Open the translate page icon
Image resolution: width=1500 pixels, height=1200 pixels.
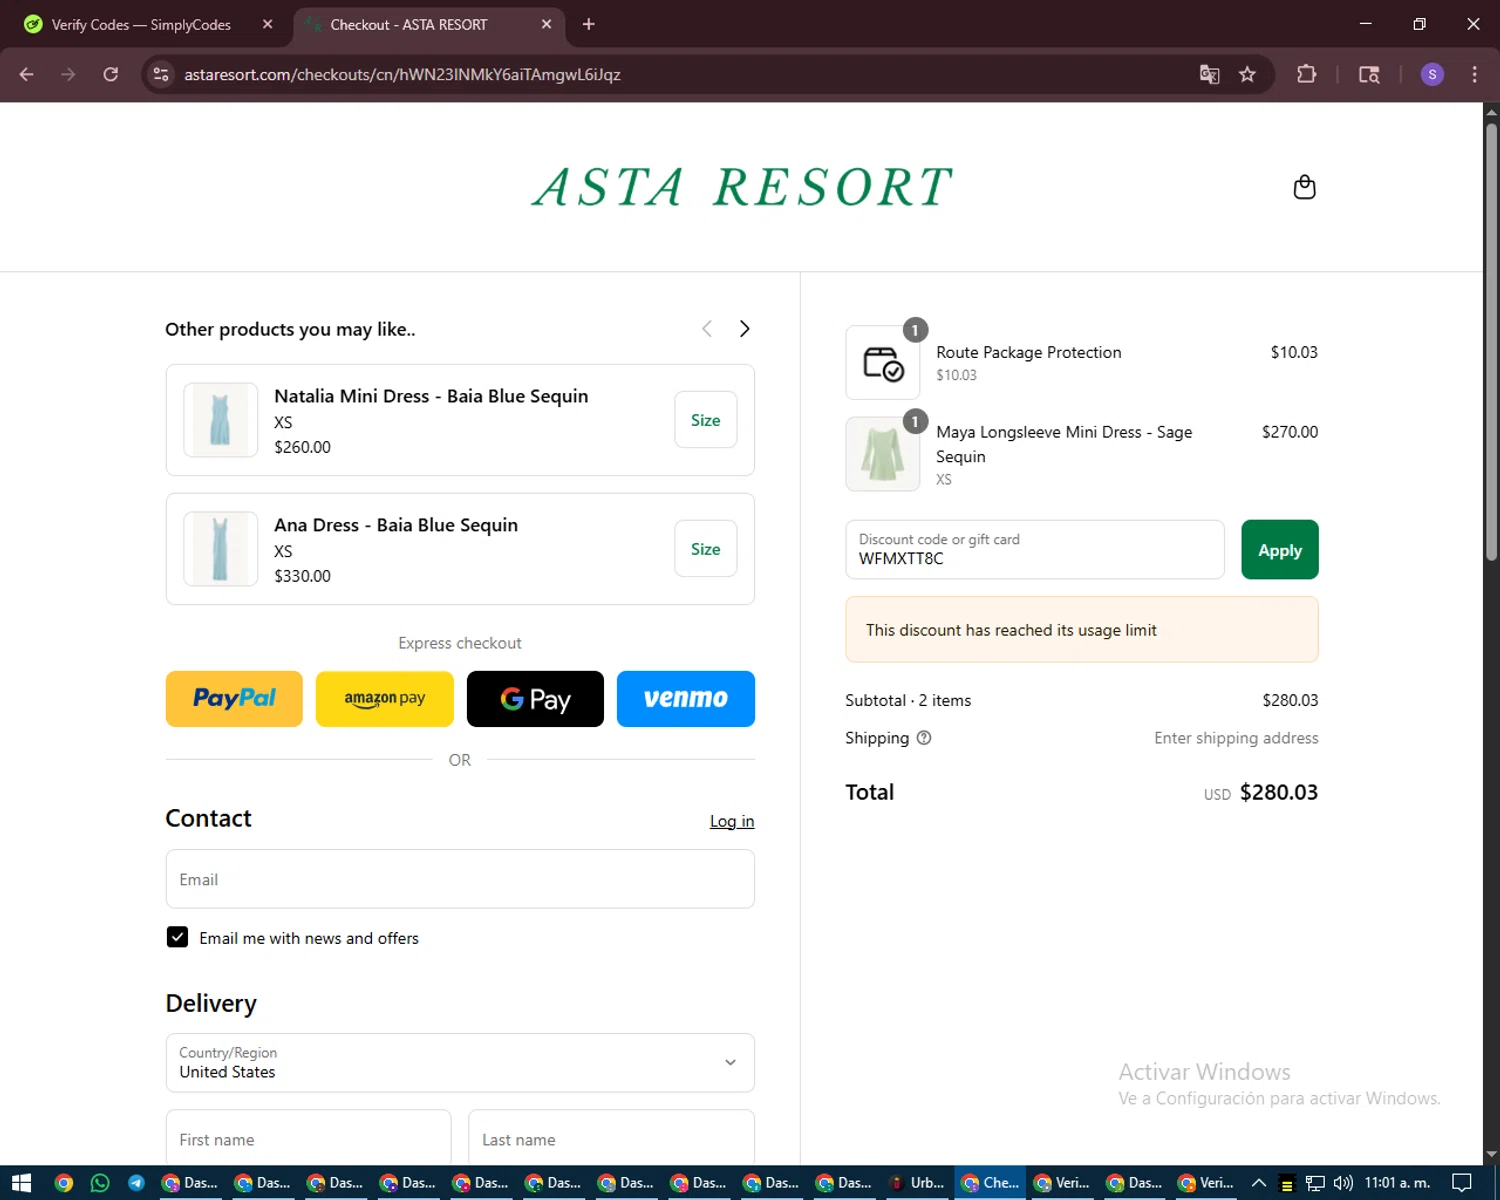[1209, 74]
